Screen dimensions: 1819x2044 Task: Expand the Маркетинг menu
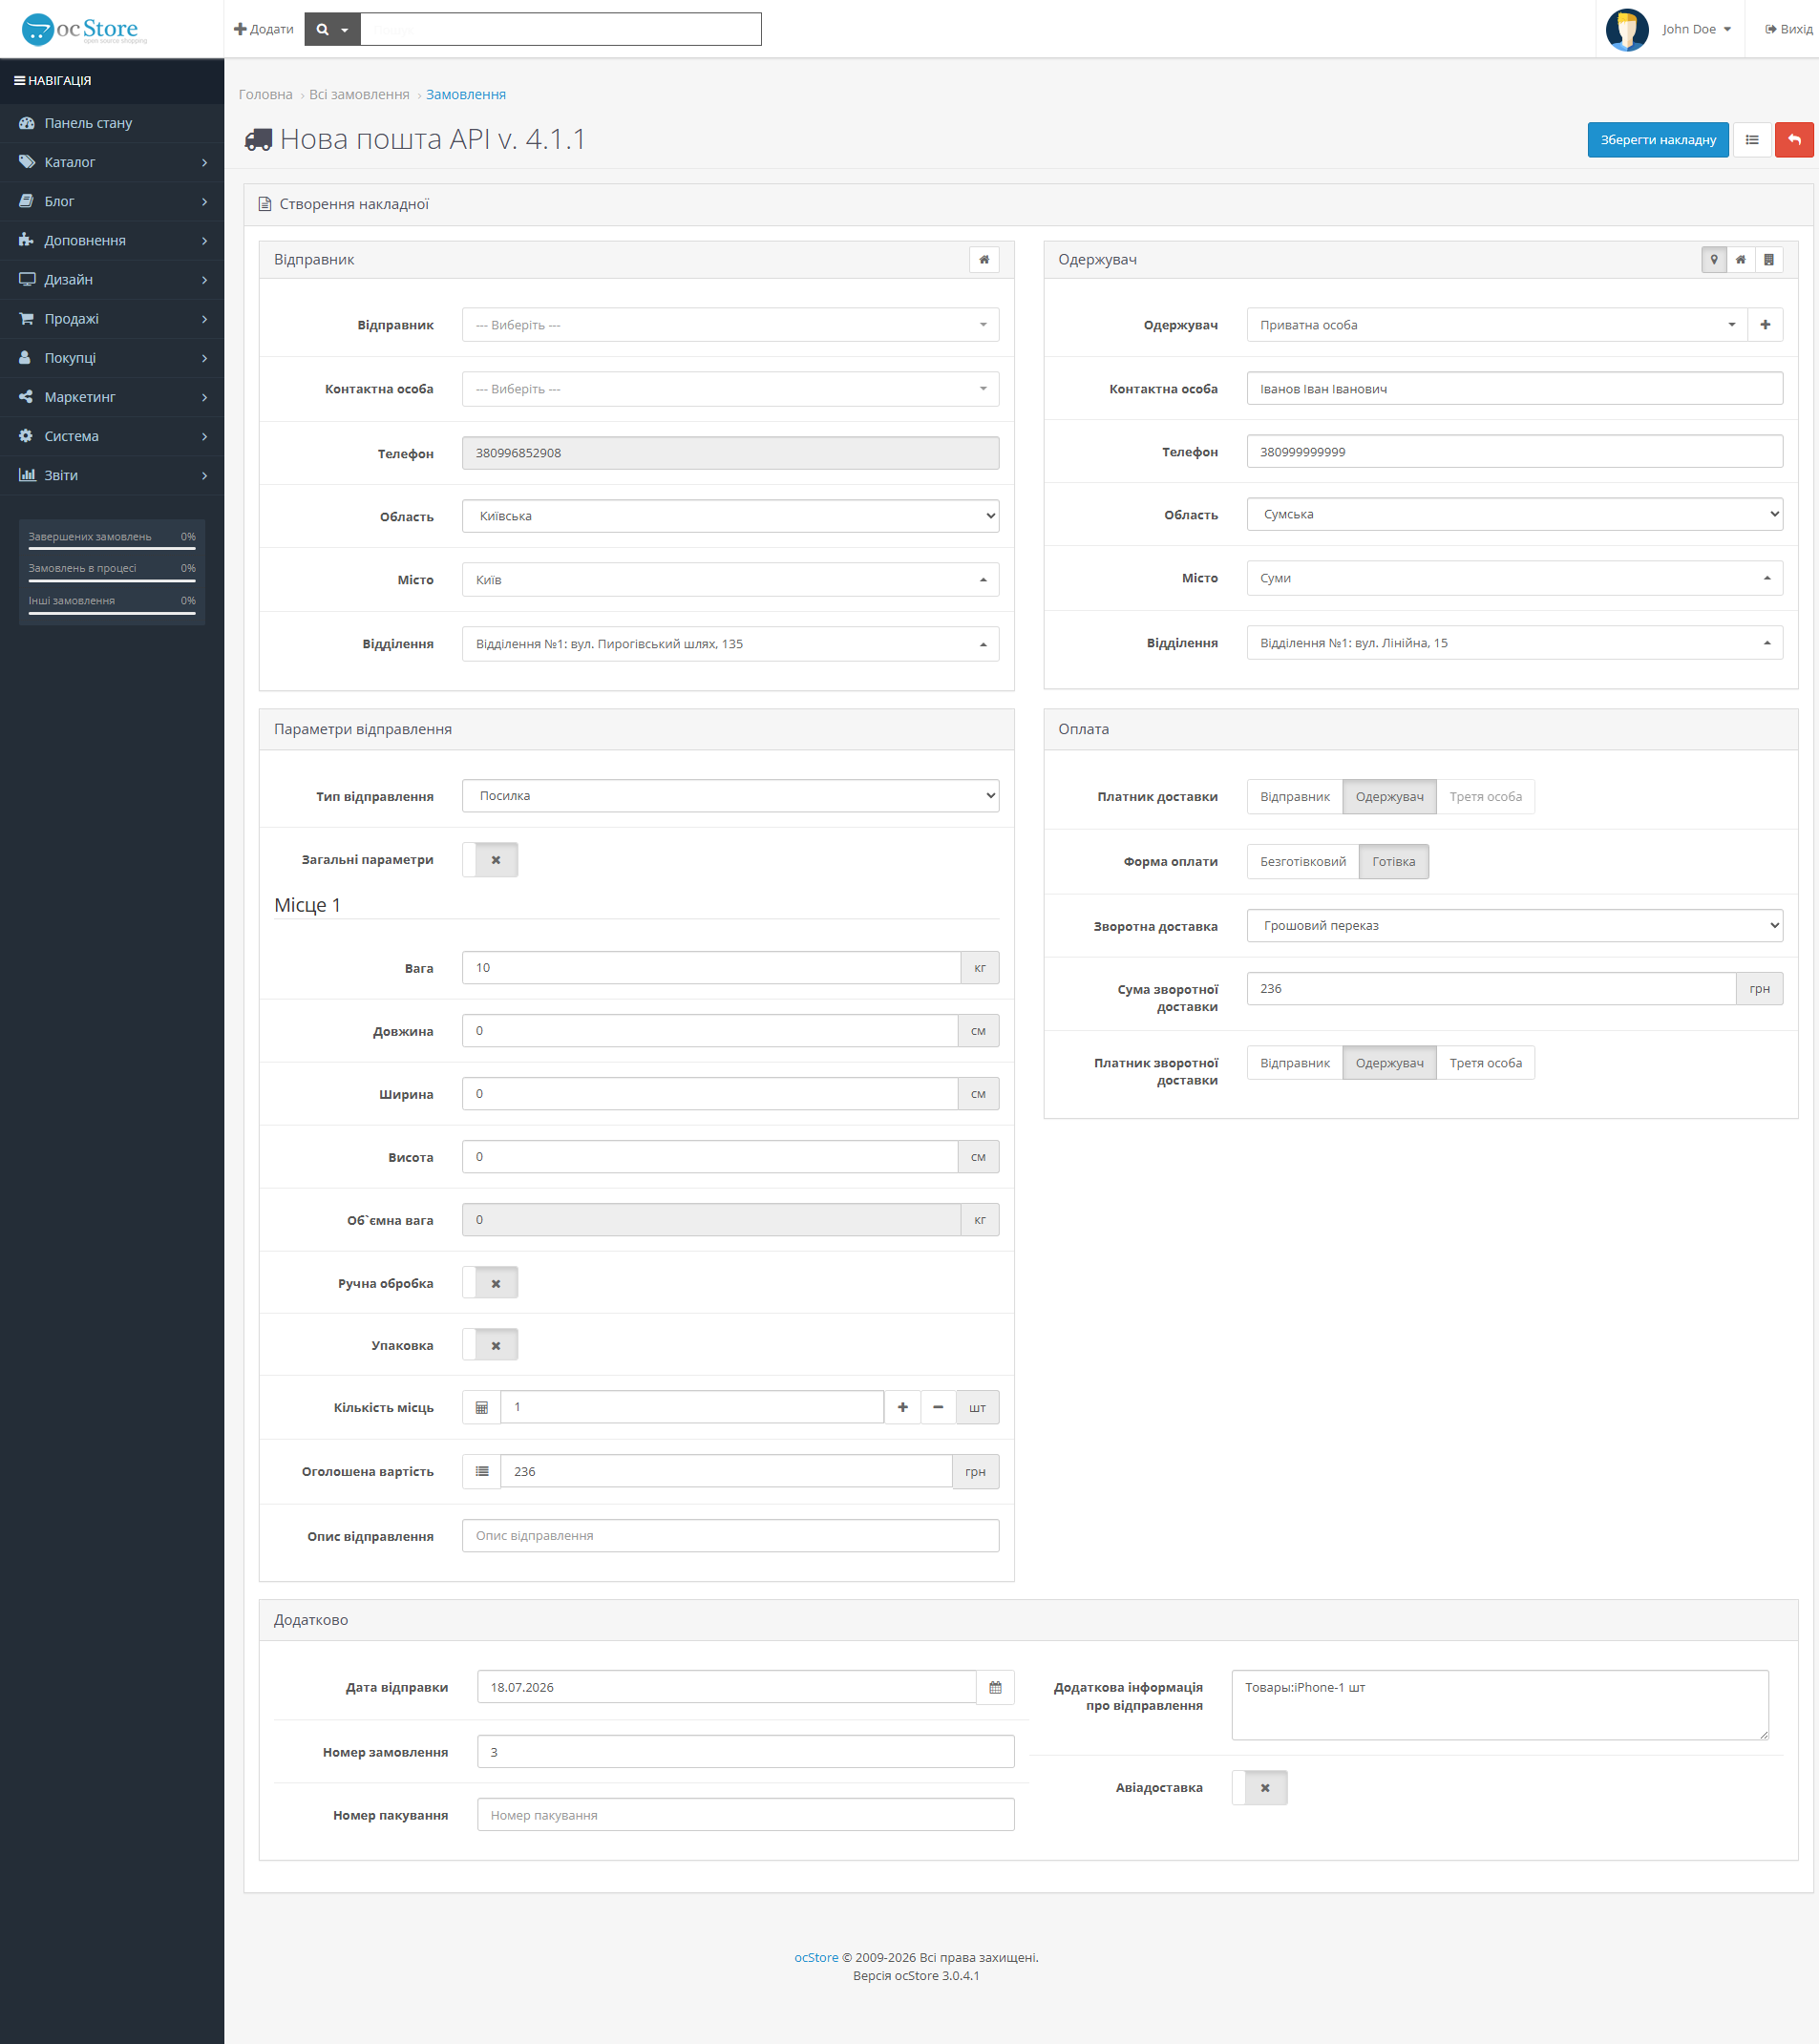112,397
